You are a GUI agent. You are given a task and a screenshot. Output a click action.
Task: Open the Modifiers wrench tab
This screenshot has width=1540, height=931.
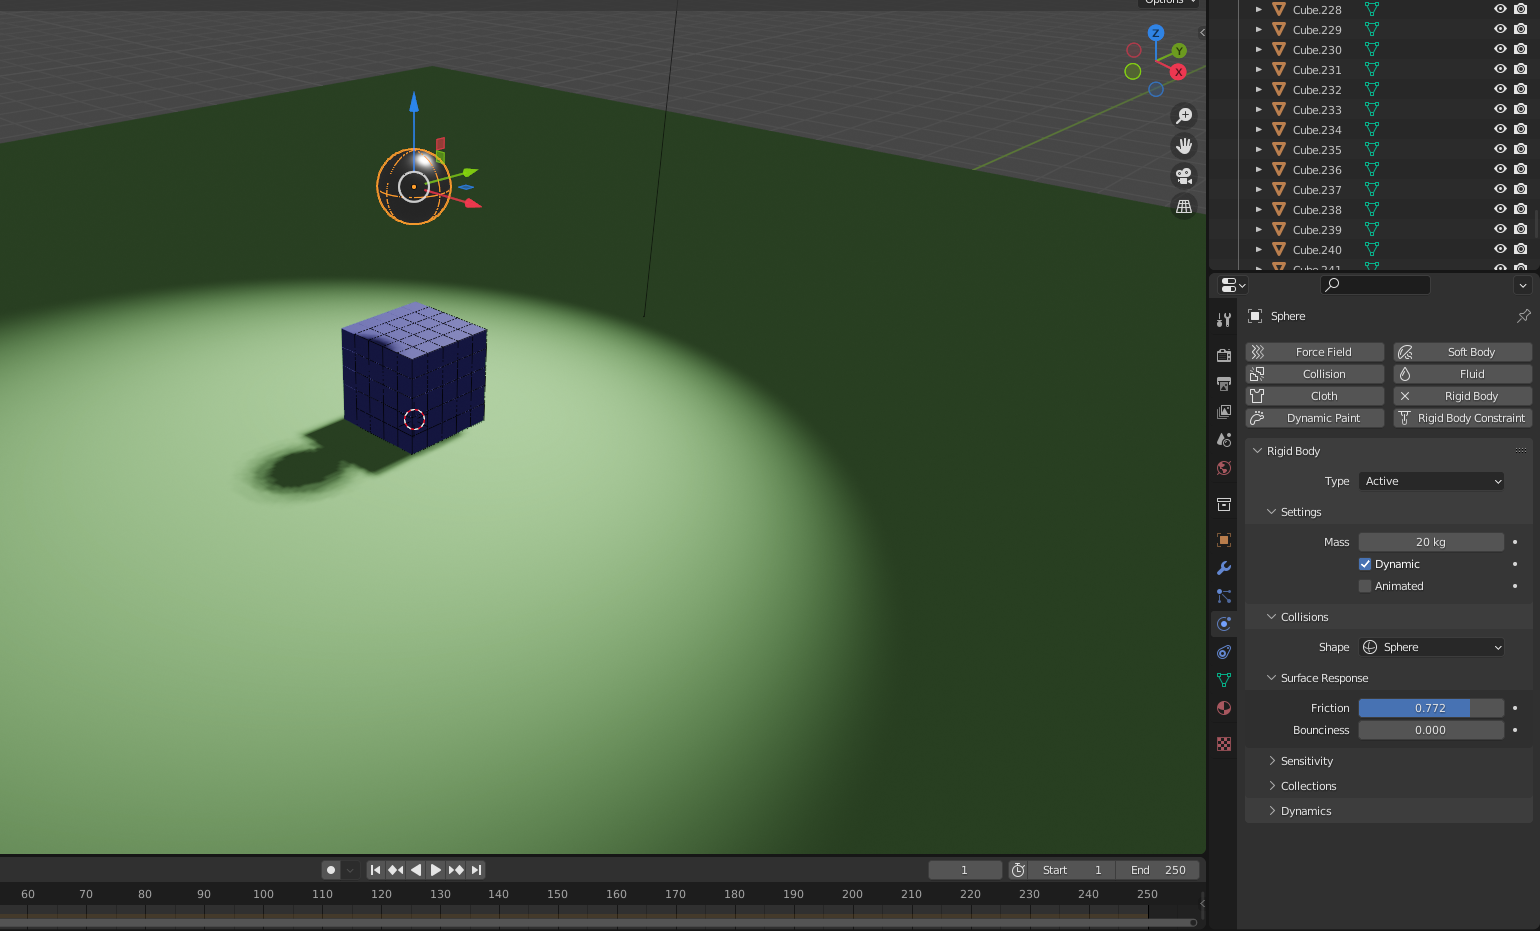(1224, 568)
